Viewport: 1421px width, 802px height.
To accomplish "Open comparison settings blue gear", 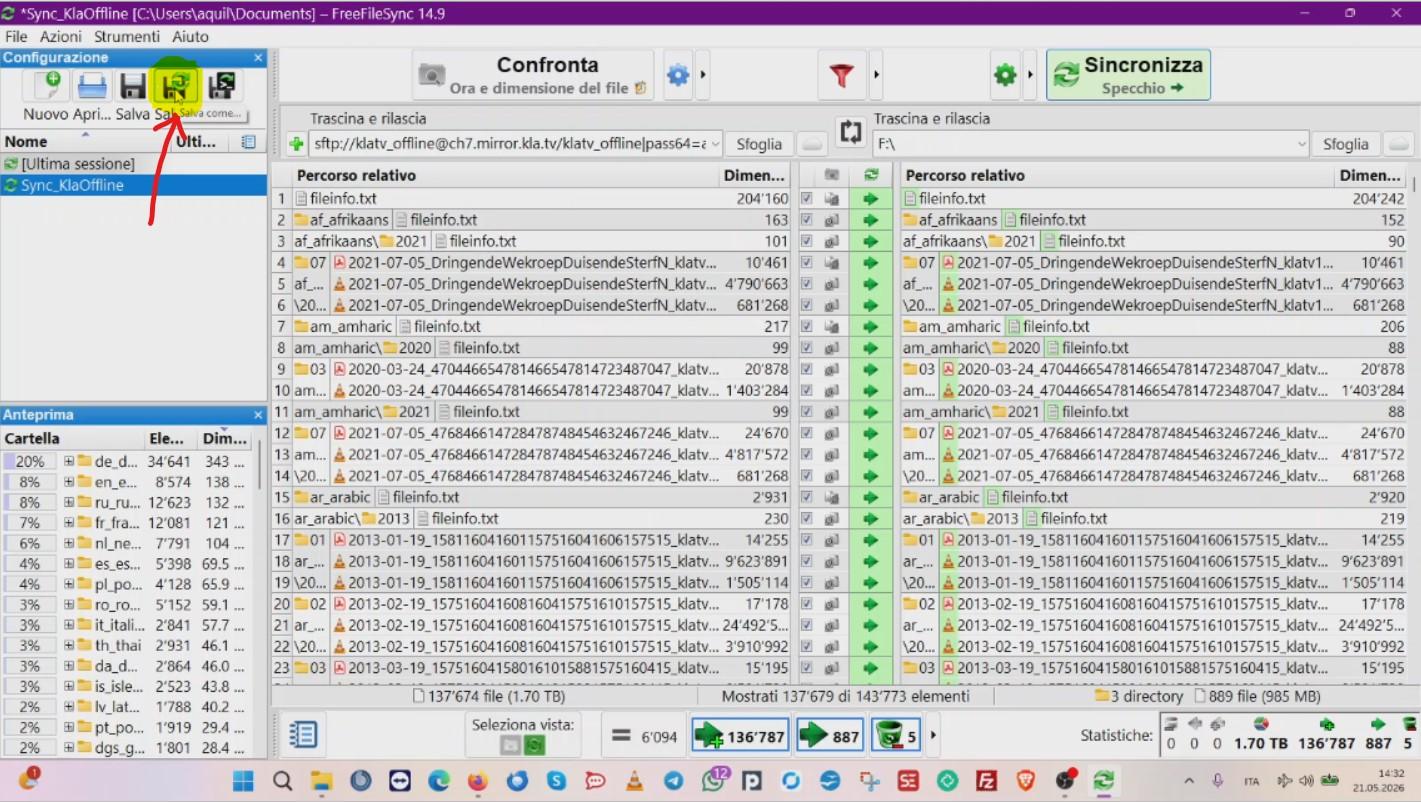I will [678, 75].
